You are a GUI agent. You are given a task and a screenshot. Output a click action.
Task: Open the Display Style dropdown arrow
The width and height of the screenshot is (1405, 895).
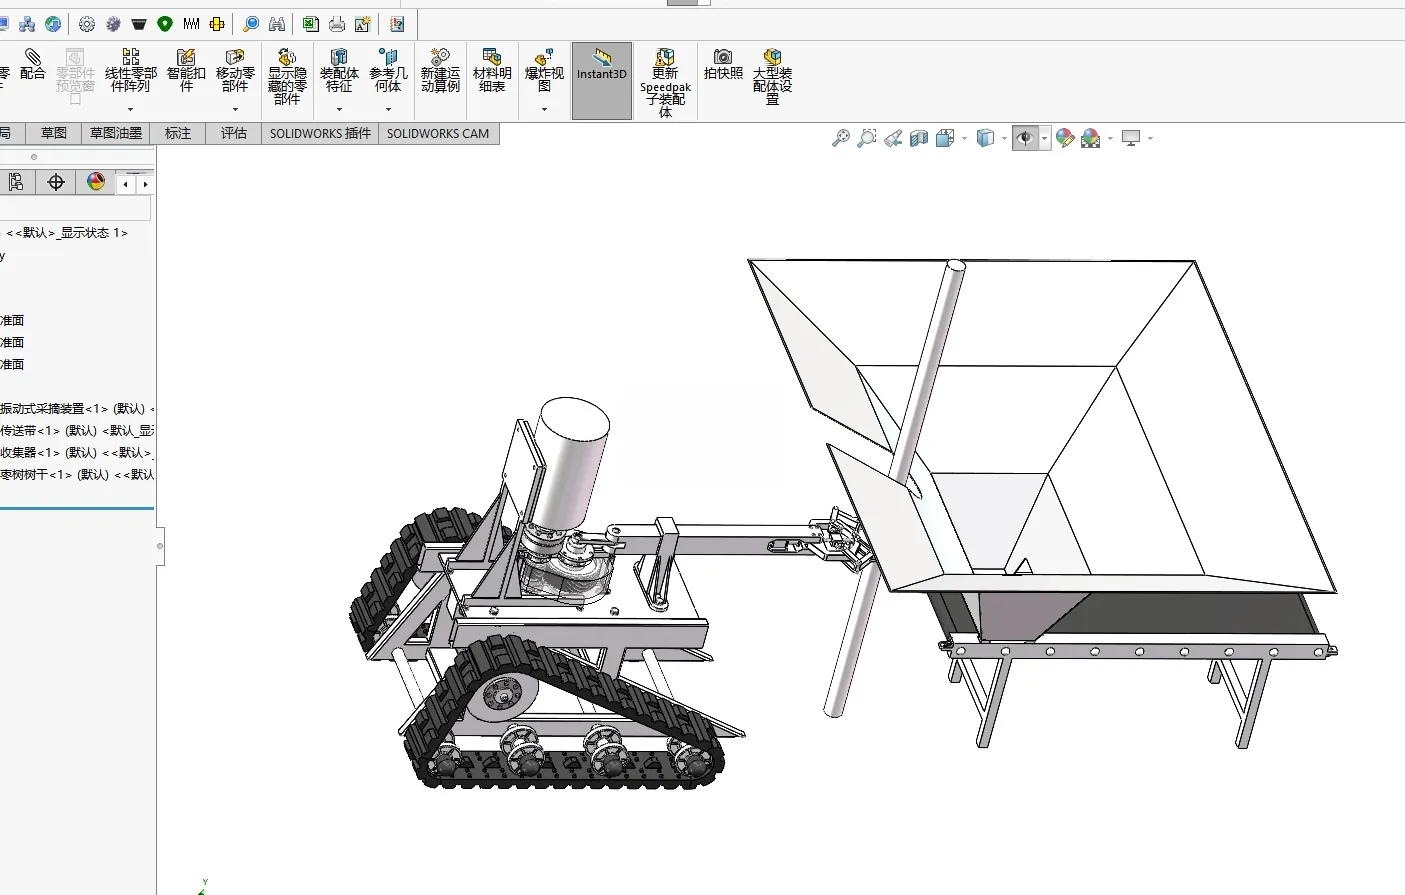[x=1004, y=138]
